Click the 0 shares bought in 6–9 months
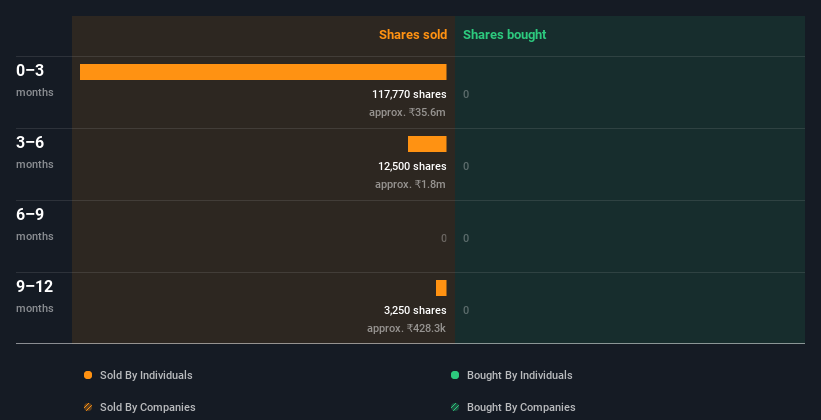821x420 pixels. 466,238
